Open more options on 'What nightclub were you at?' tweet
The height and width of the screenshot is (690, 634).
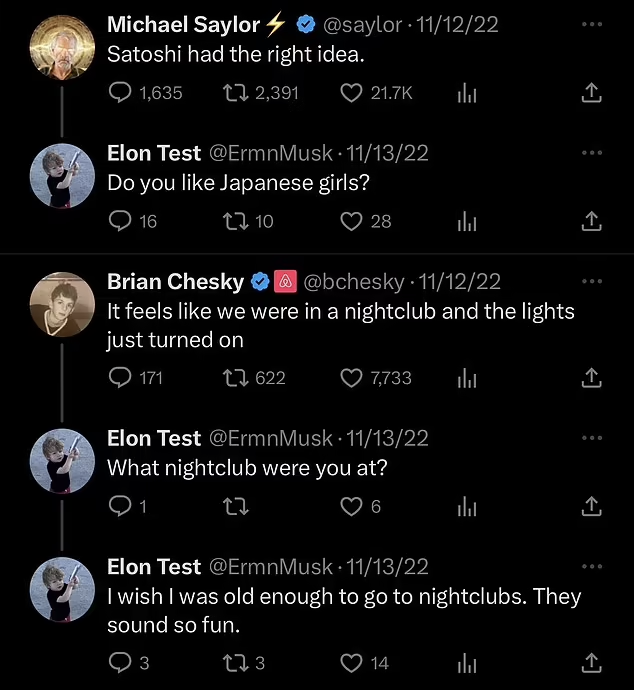[592, 438]
